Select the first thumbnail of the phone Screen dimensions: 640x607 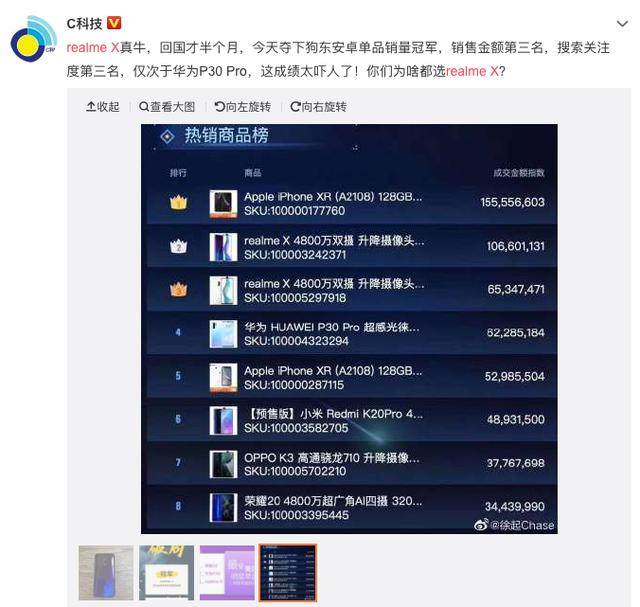pos(106,573)
